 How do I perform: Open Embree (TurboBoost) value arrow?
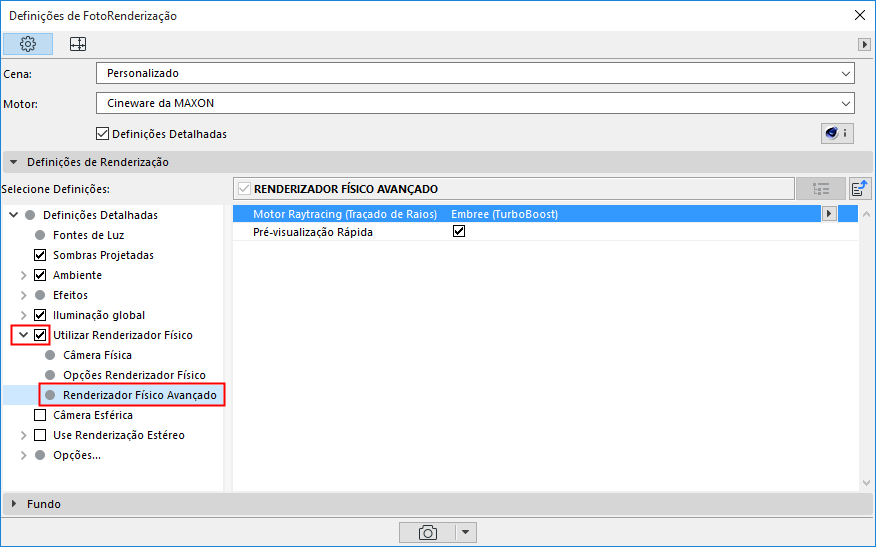click(829, 213)
